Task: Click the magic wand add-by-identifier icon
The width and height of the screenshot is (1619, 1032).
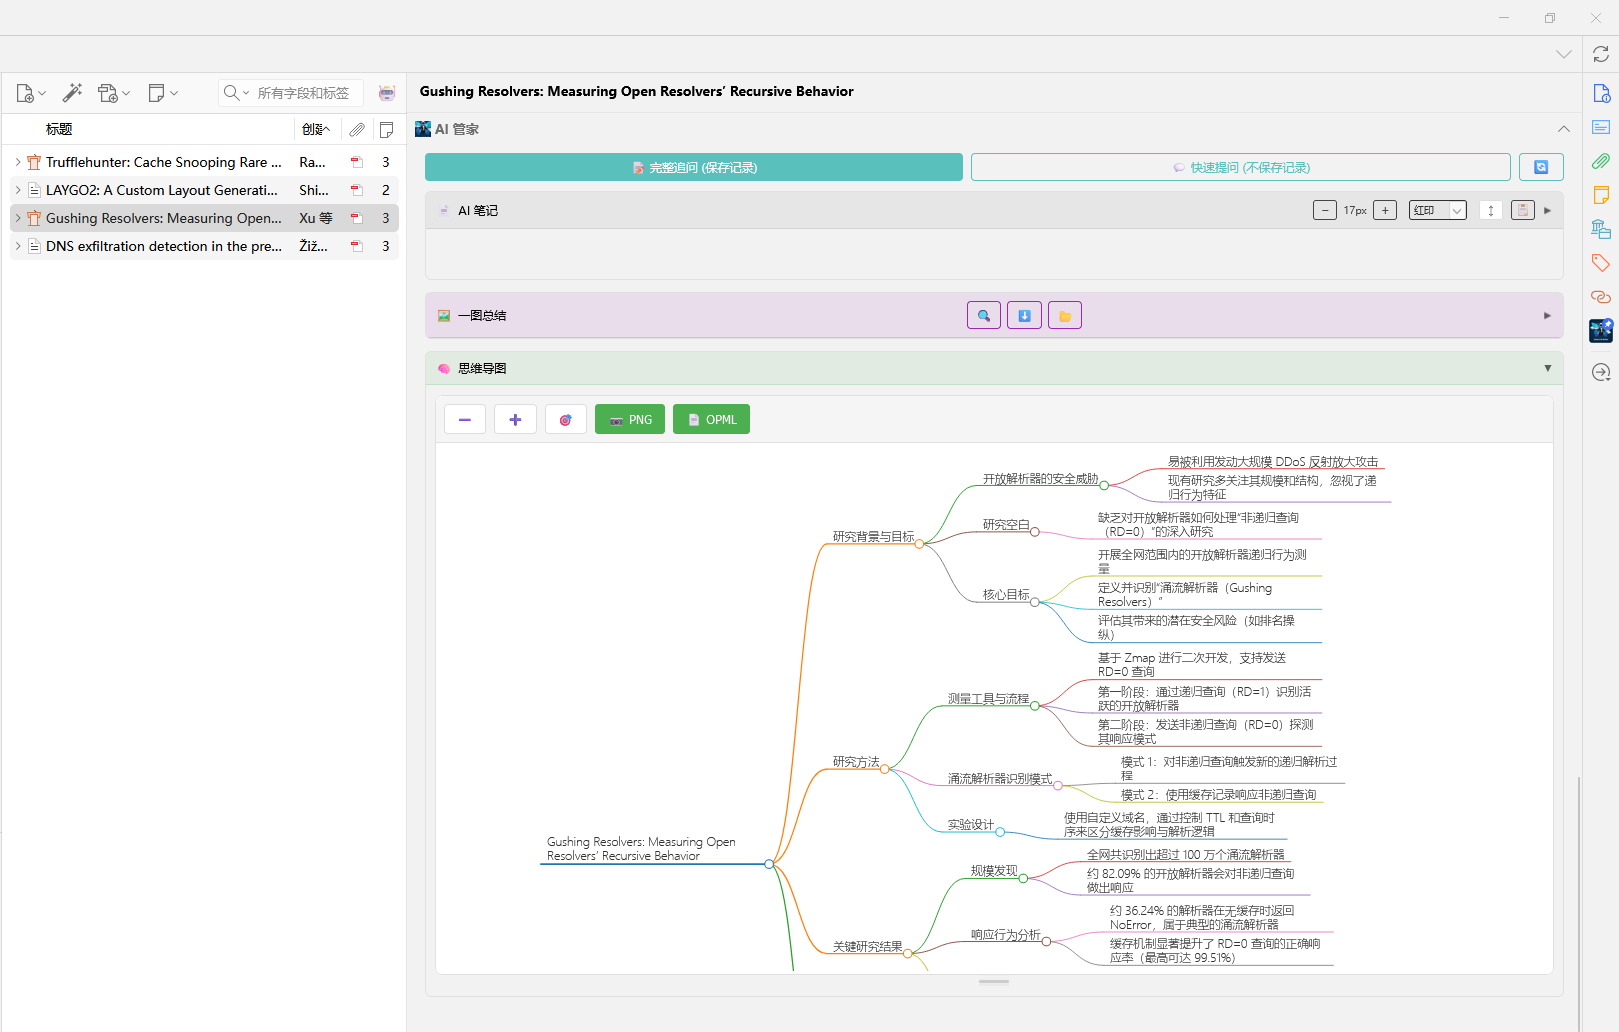Action: tap(72, 93)
